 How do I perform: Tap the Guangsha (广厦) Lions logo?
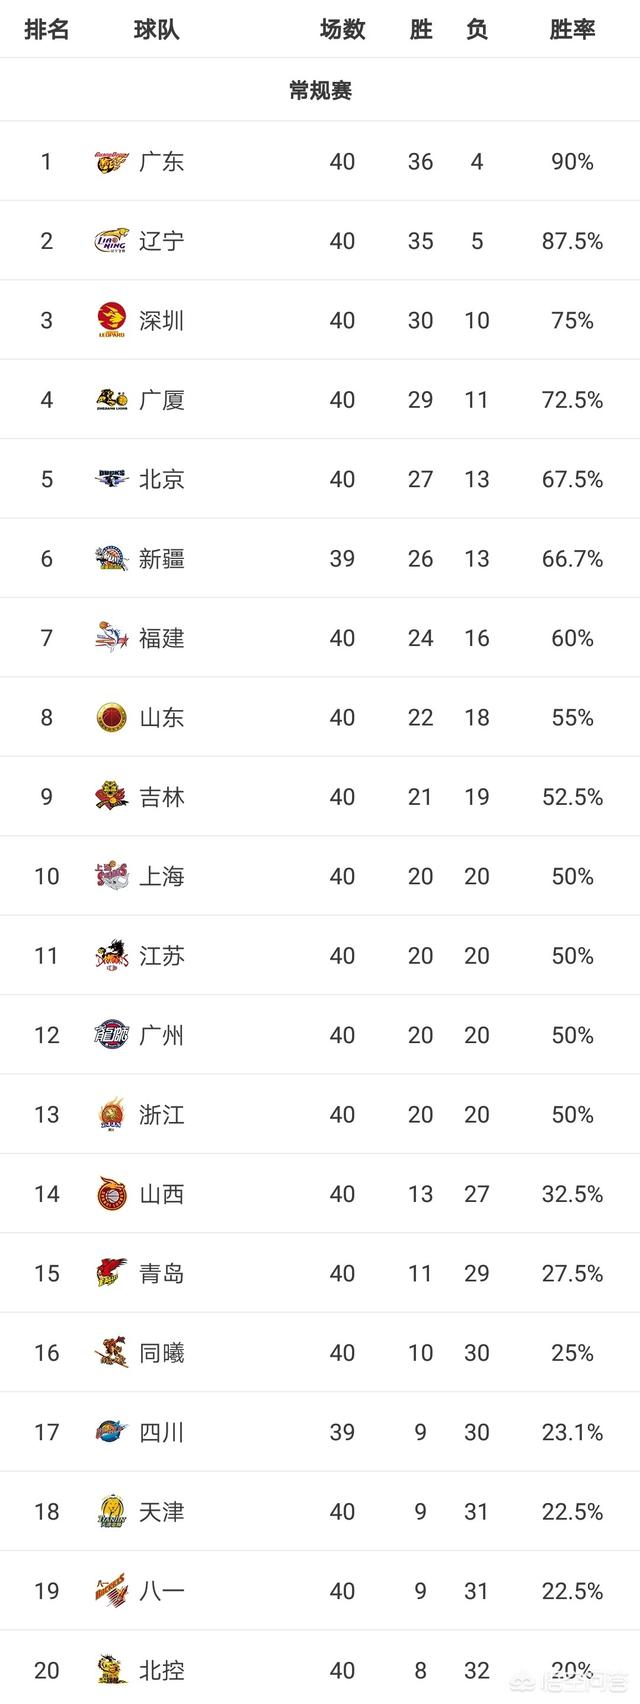coord(112,400)
